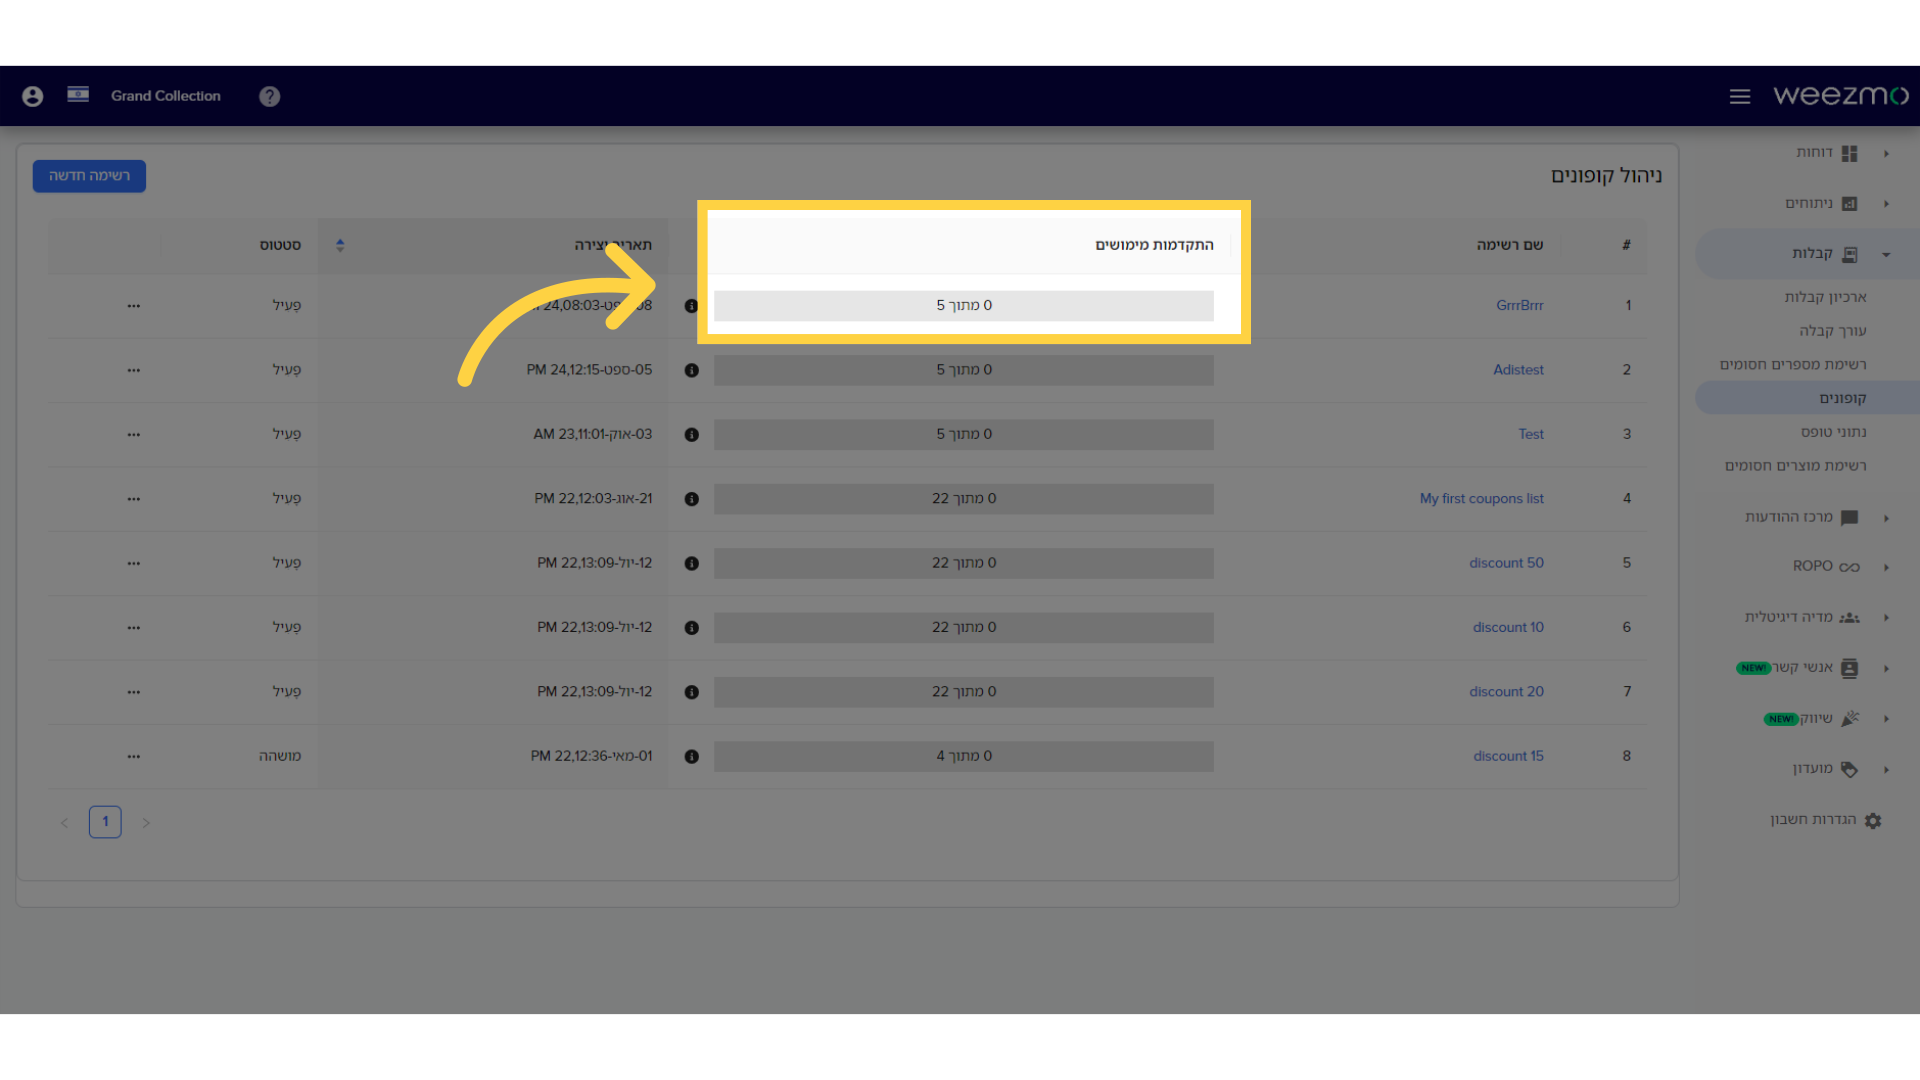Click the מועדון tag icon
The width and height of the screenshot is (1920, 1080).
[1849, 769]
